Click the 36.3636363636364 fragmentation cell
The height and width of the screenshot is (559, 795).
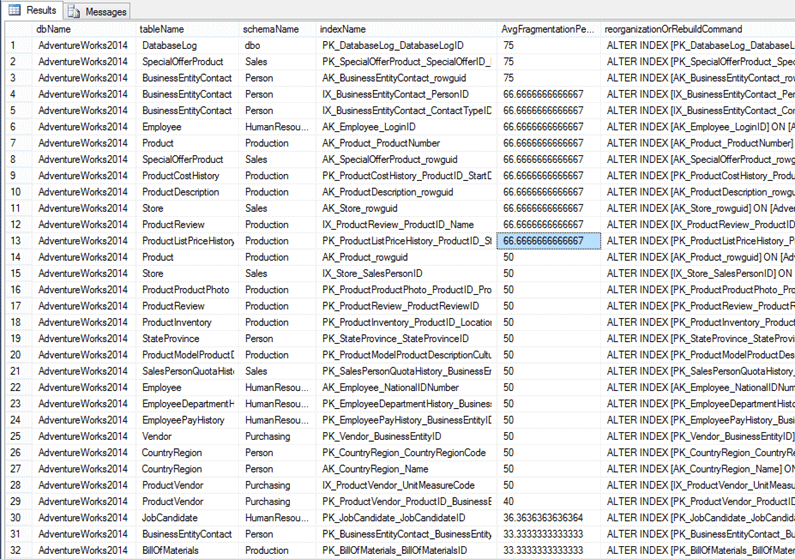pyautogui.click(x=549, y=518)
